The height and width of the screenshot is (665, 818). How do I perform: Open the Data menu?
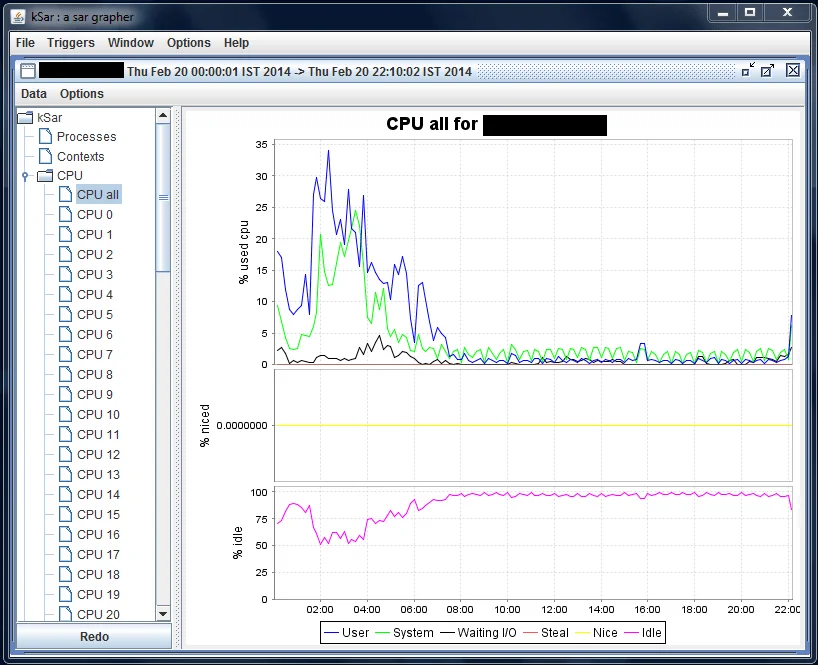click(x=34, y=94)
